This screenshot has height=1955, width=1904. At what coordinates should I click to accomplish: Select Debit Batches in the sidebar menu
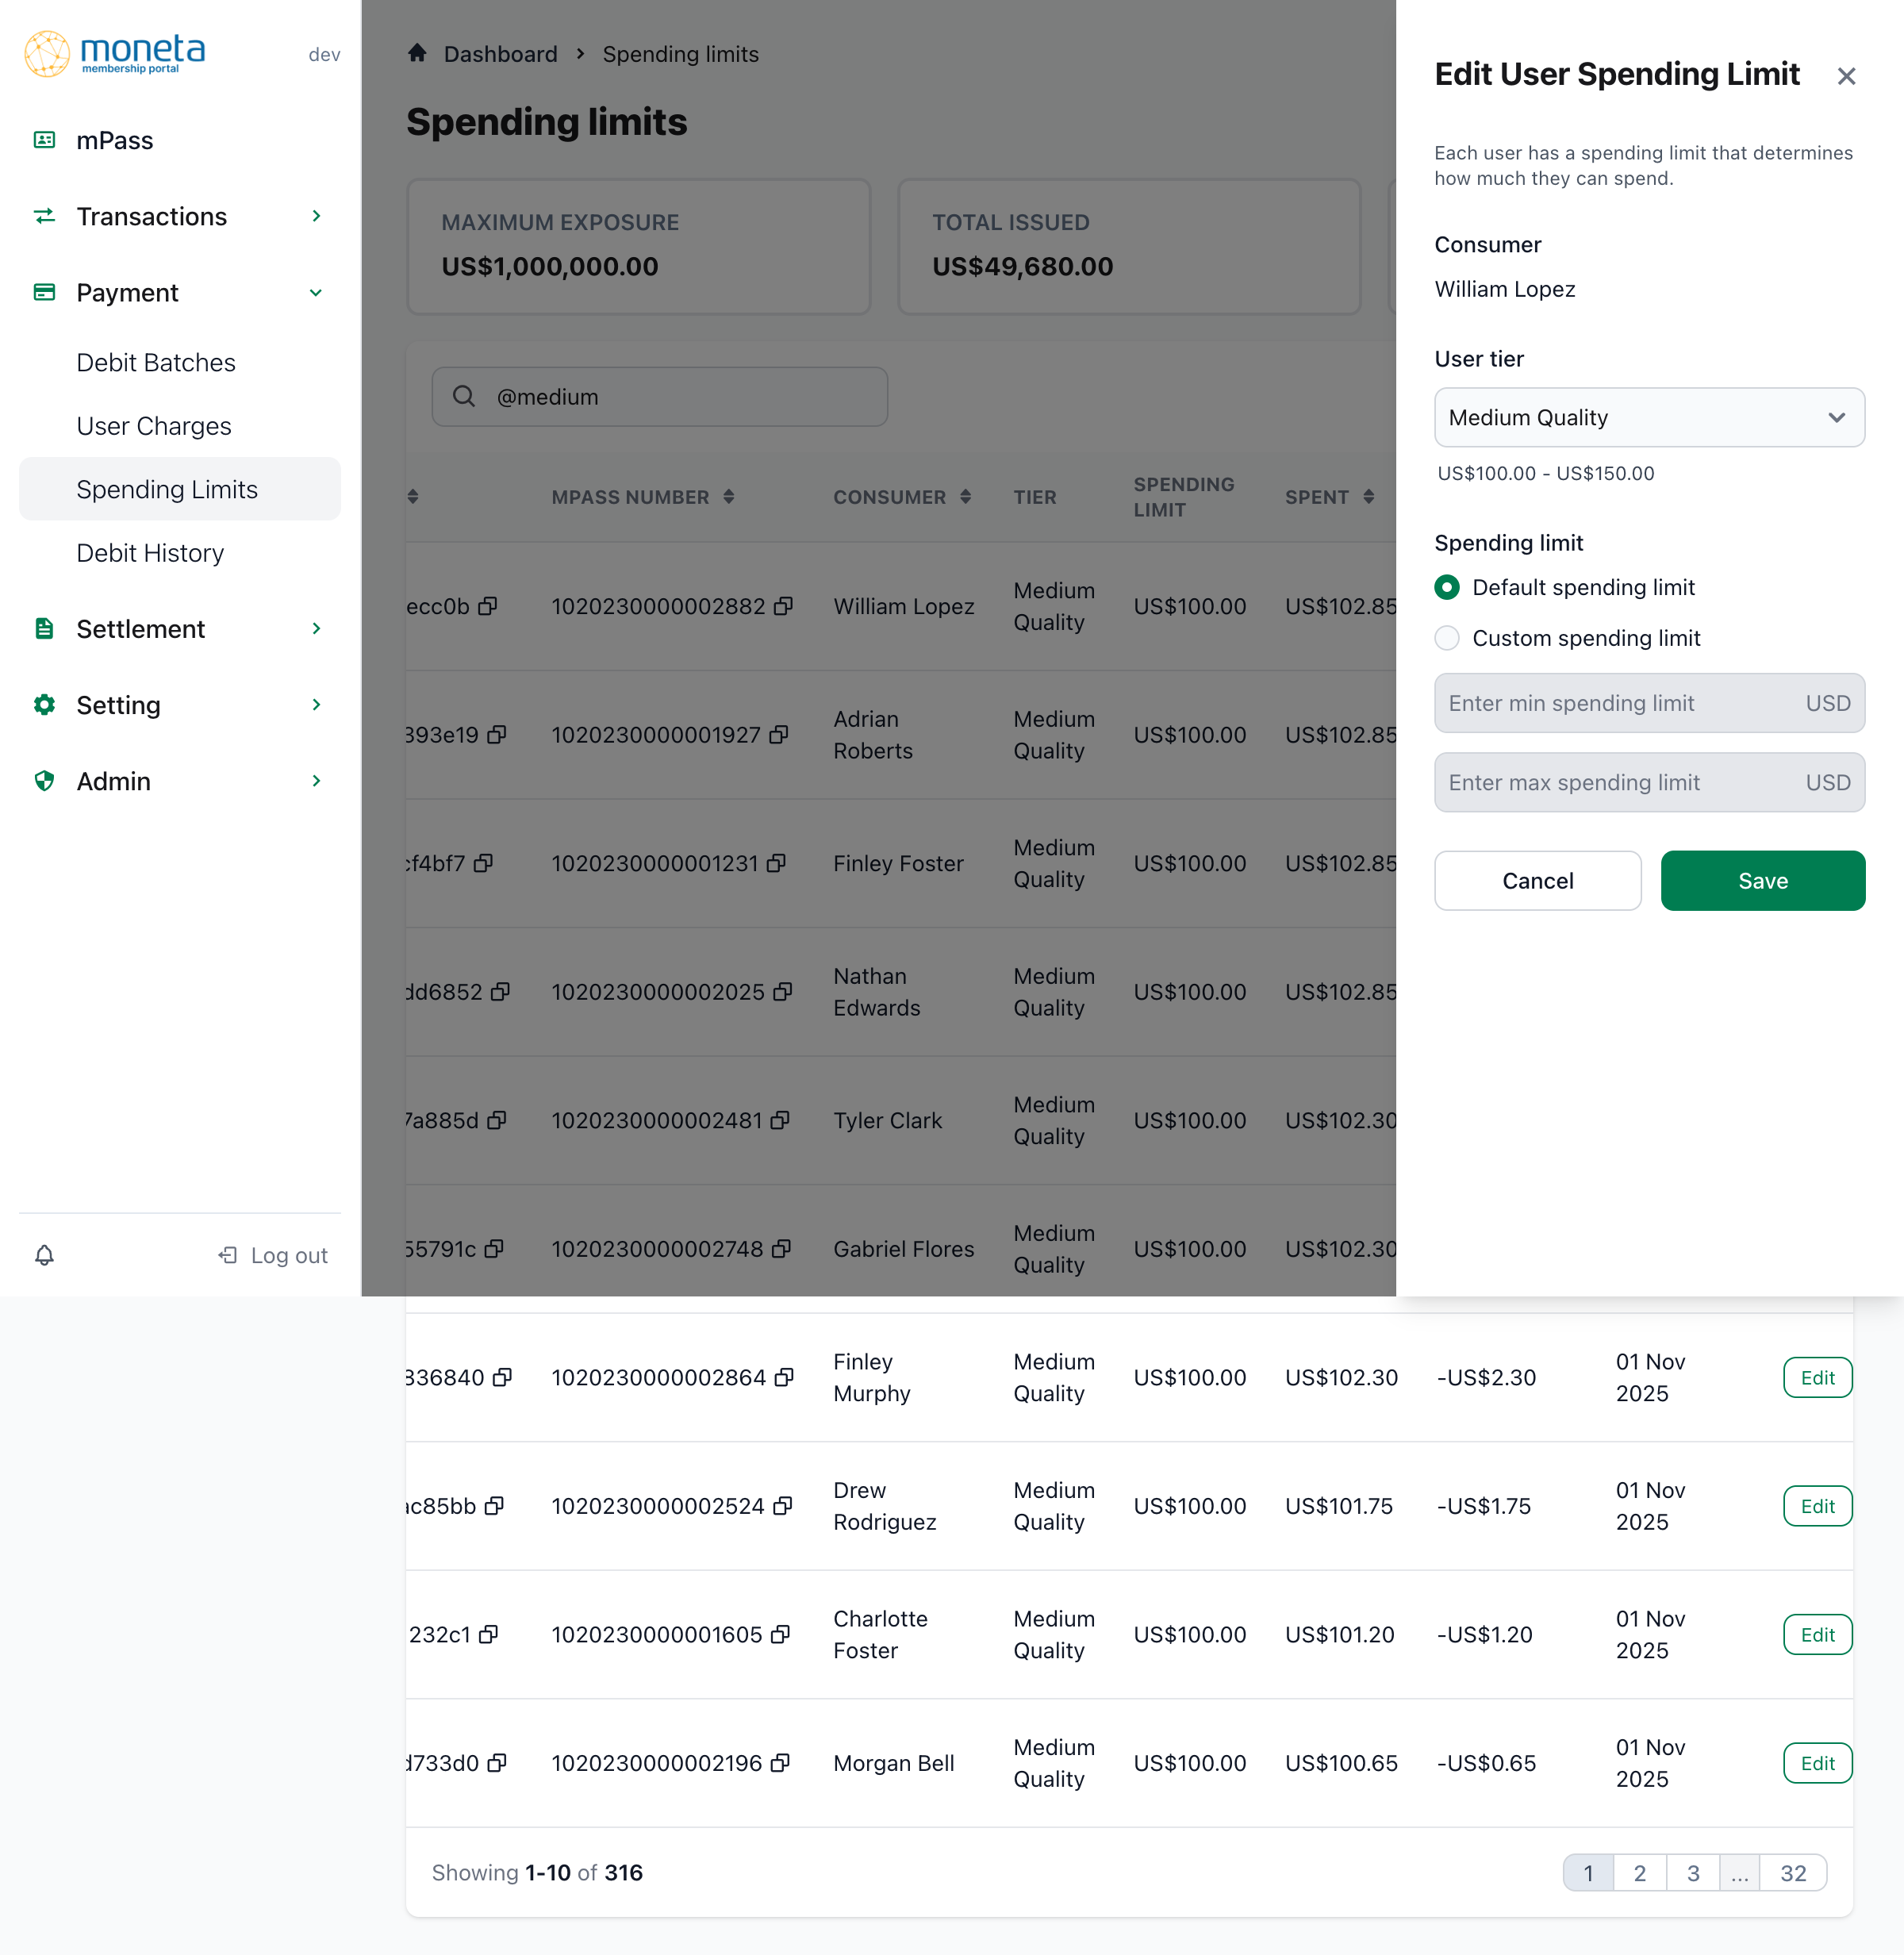point(156,362)
